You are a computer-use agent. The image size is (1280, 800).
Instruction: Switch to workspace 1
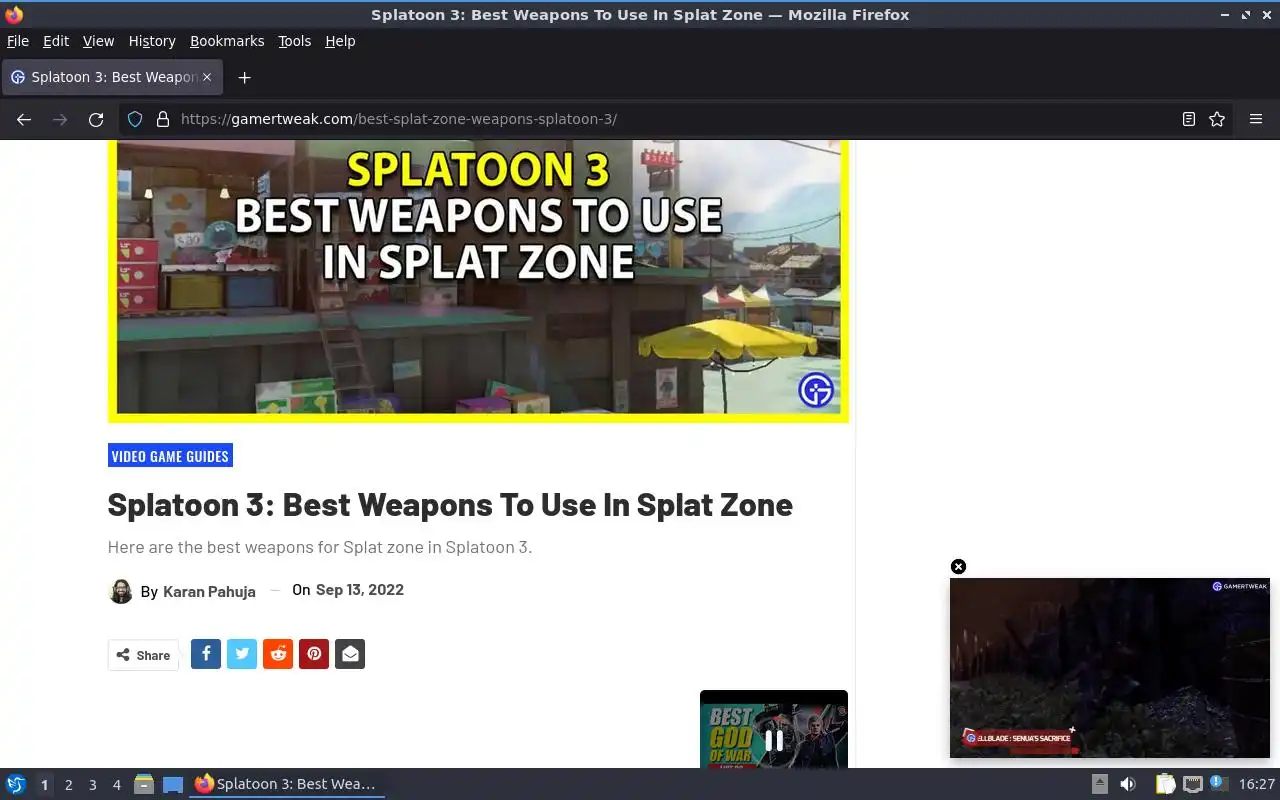(x=44, y=785)
